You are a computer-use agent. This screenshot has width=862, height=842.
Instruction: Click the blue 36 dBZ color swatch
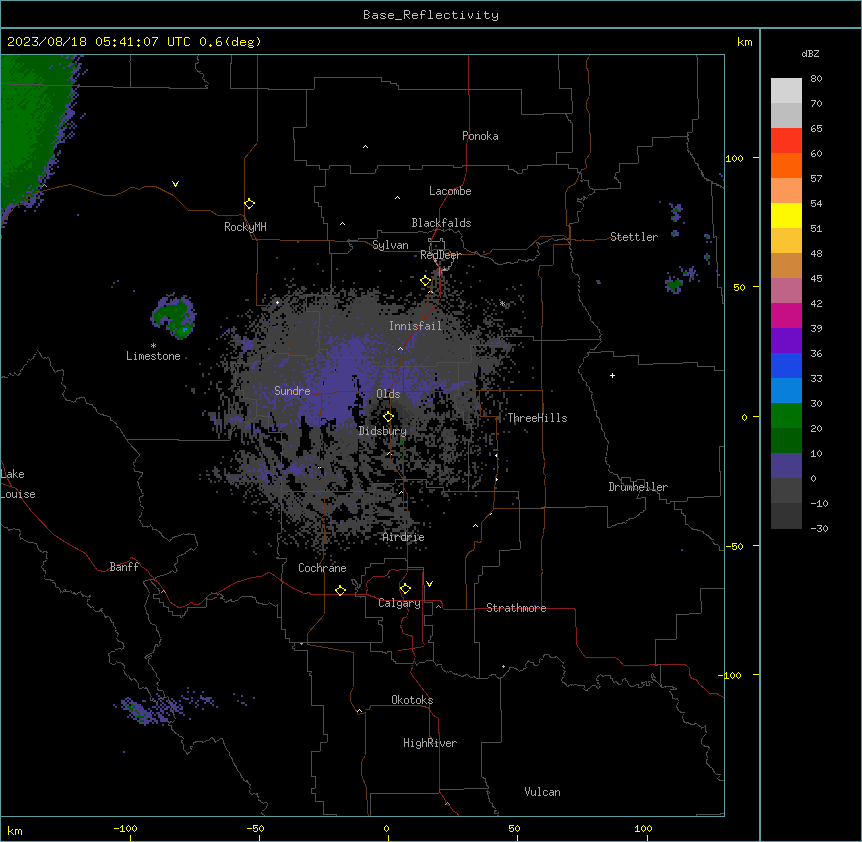786,365
